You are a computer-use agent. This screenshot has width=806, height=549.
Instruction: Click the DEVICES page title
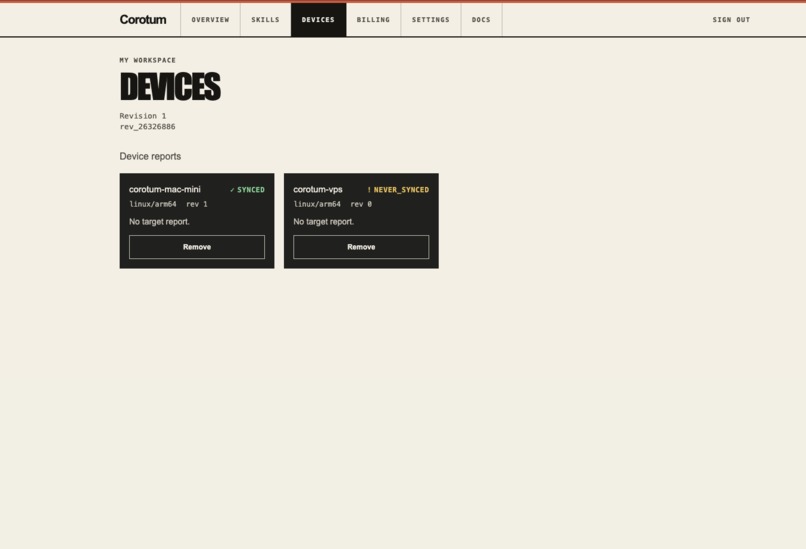pyautogui.click(x=170, y=86)
